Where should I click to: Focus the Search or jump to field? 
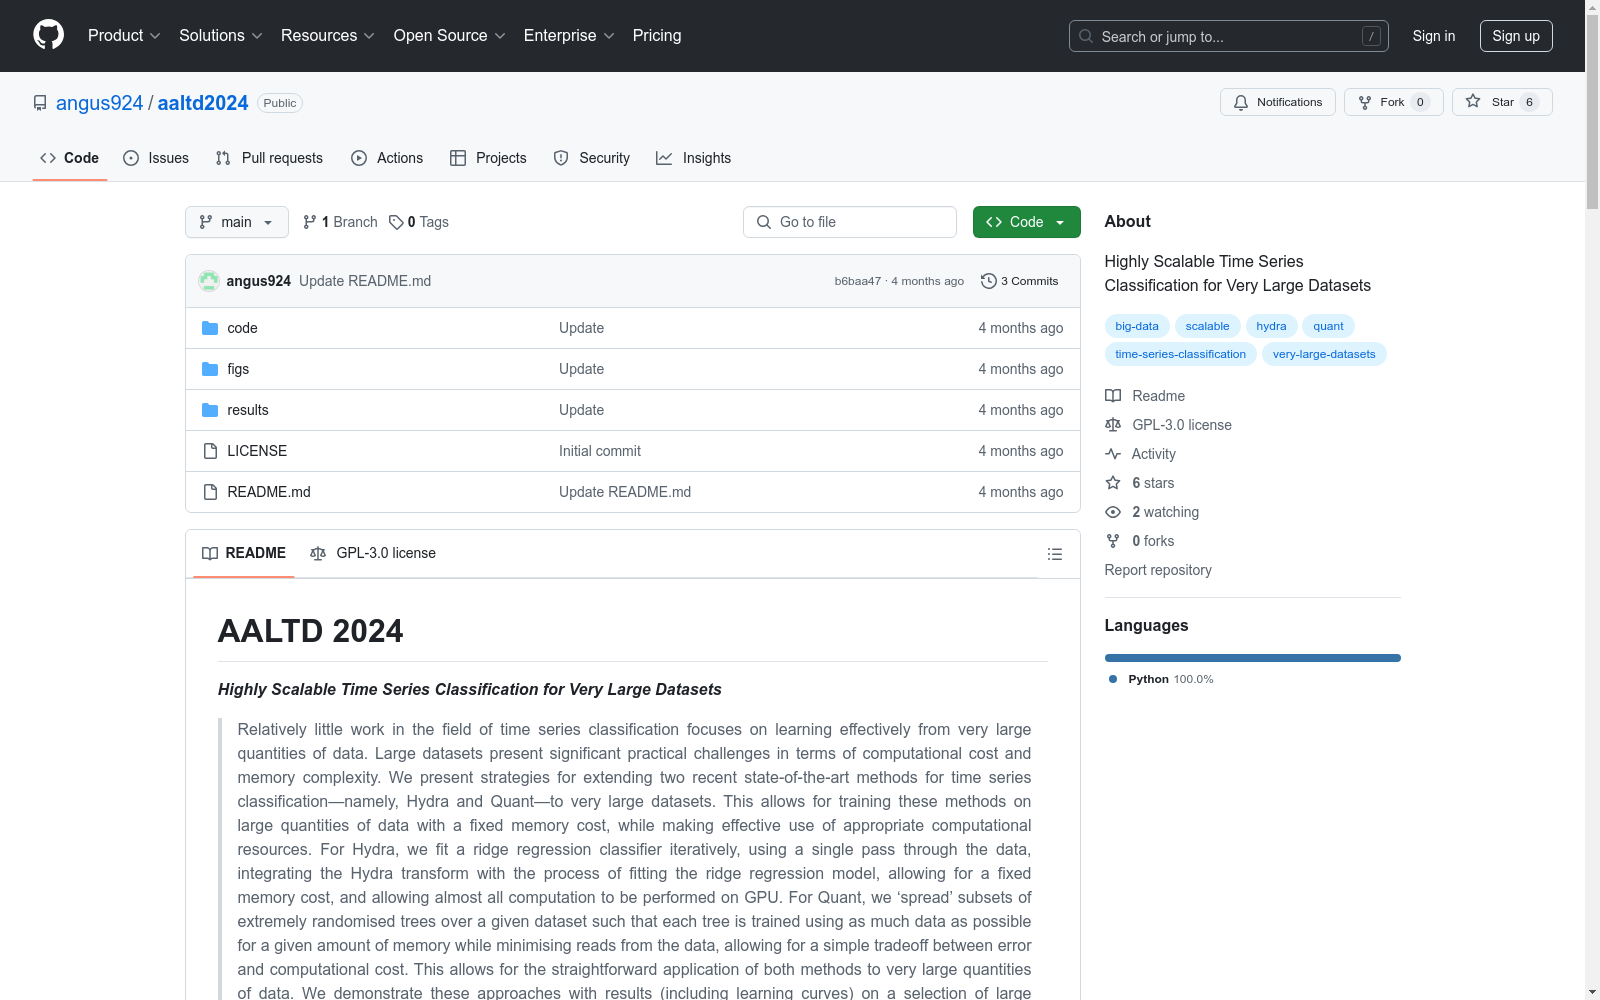point(1229,36)
